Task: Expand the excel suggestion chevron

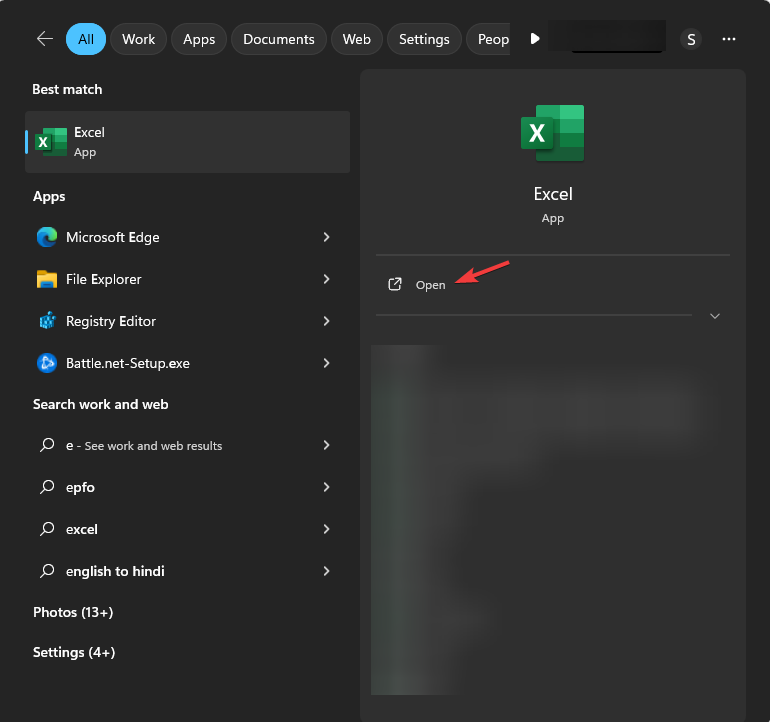Action: pyautogui.click(x=327, y=529)
